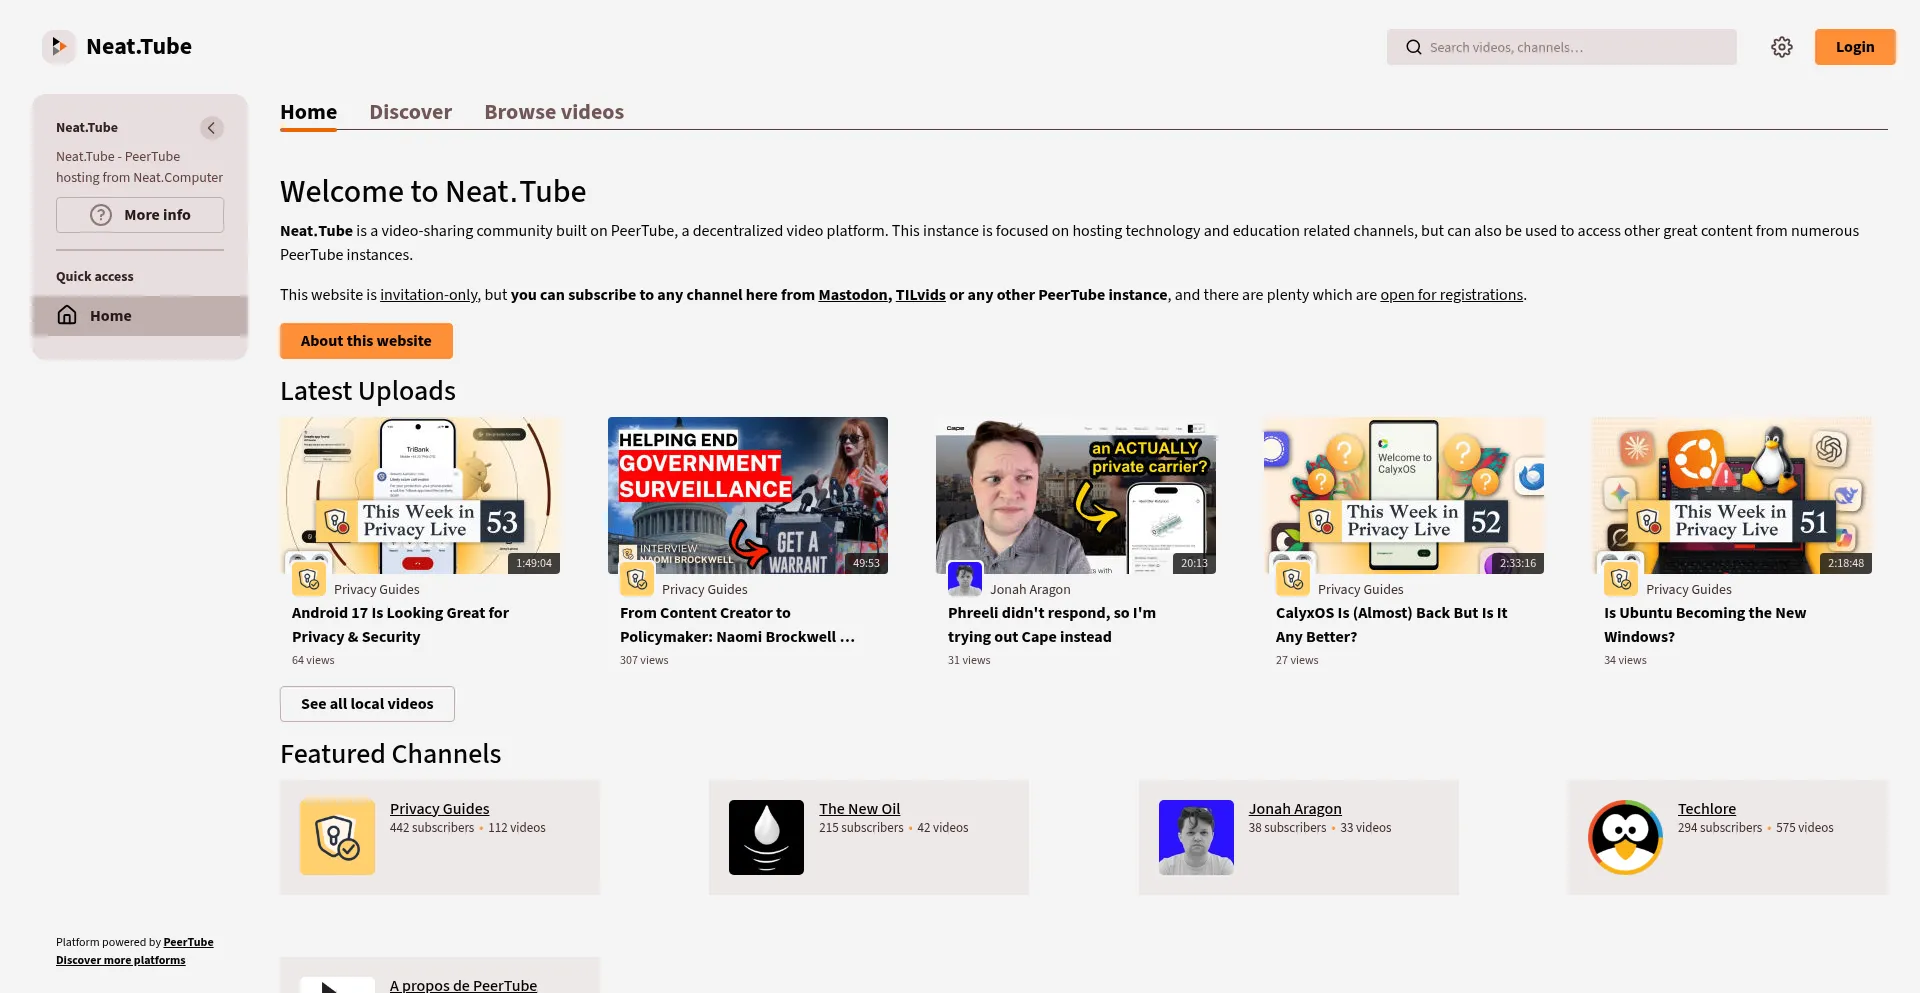1920x993 pixels.
Task: Open the Mastodon link
Action: coord(853,295)
